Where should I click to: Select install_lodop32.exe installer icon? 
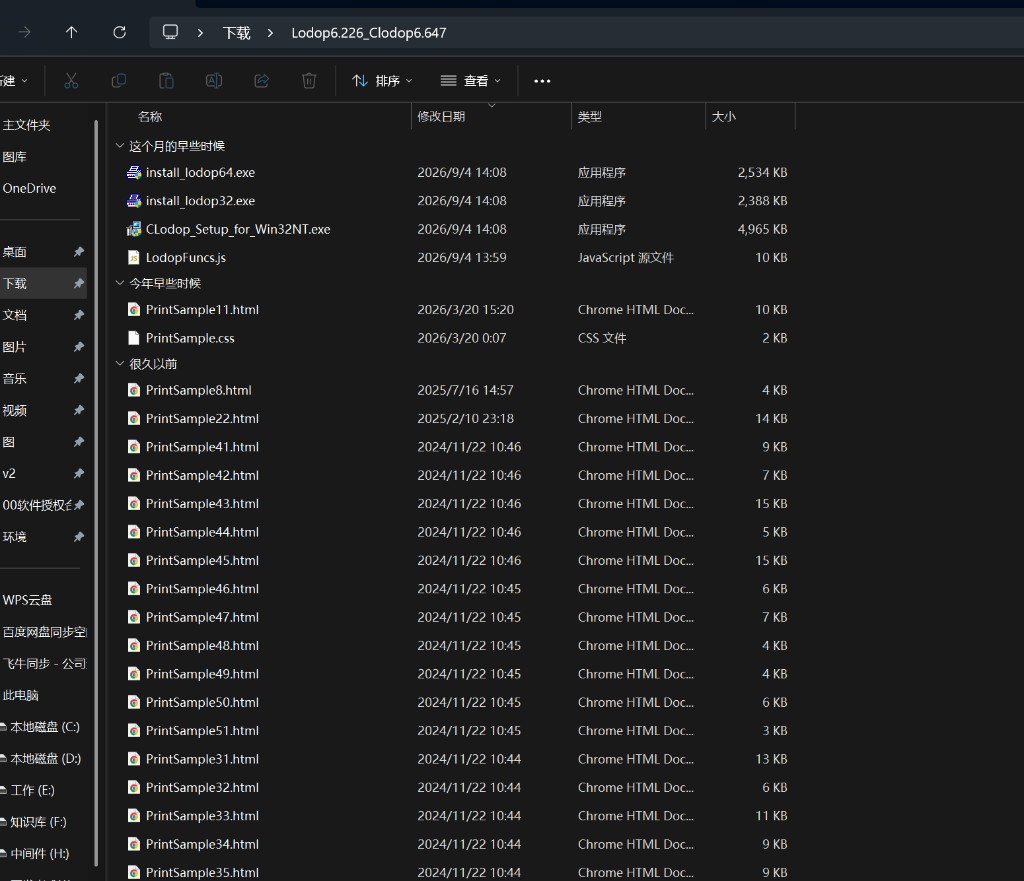[x=134, y=200]
